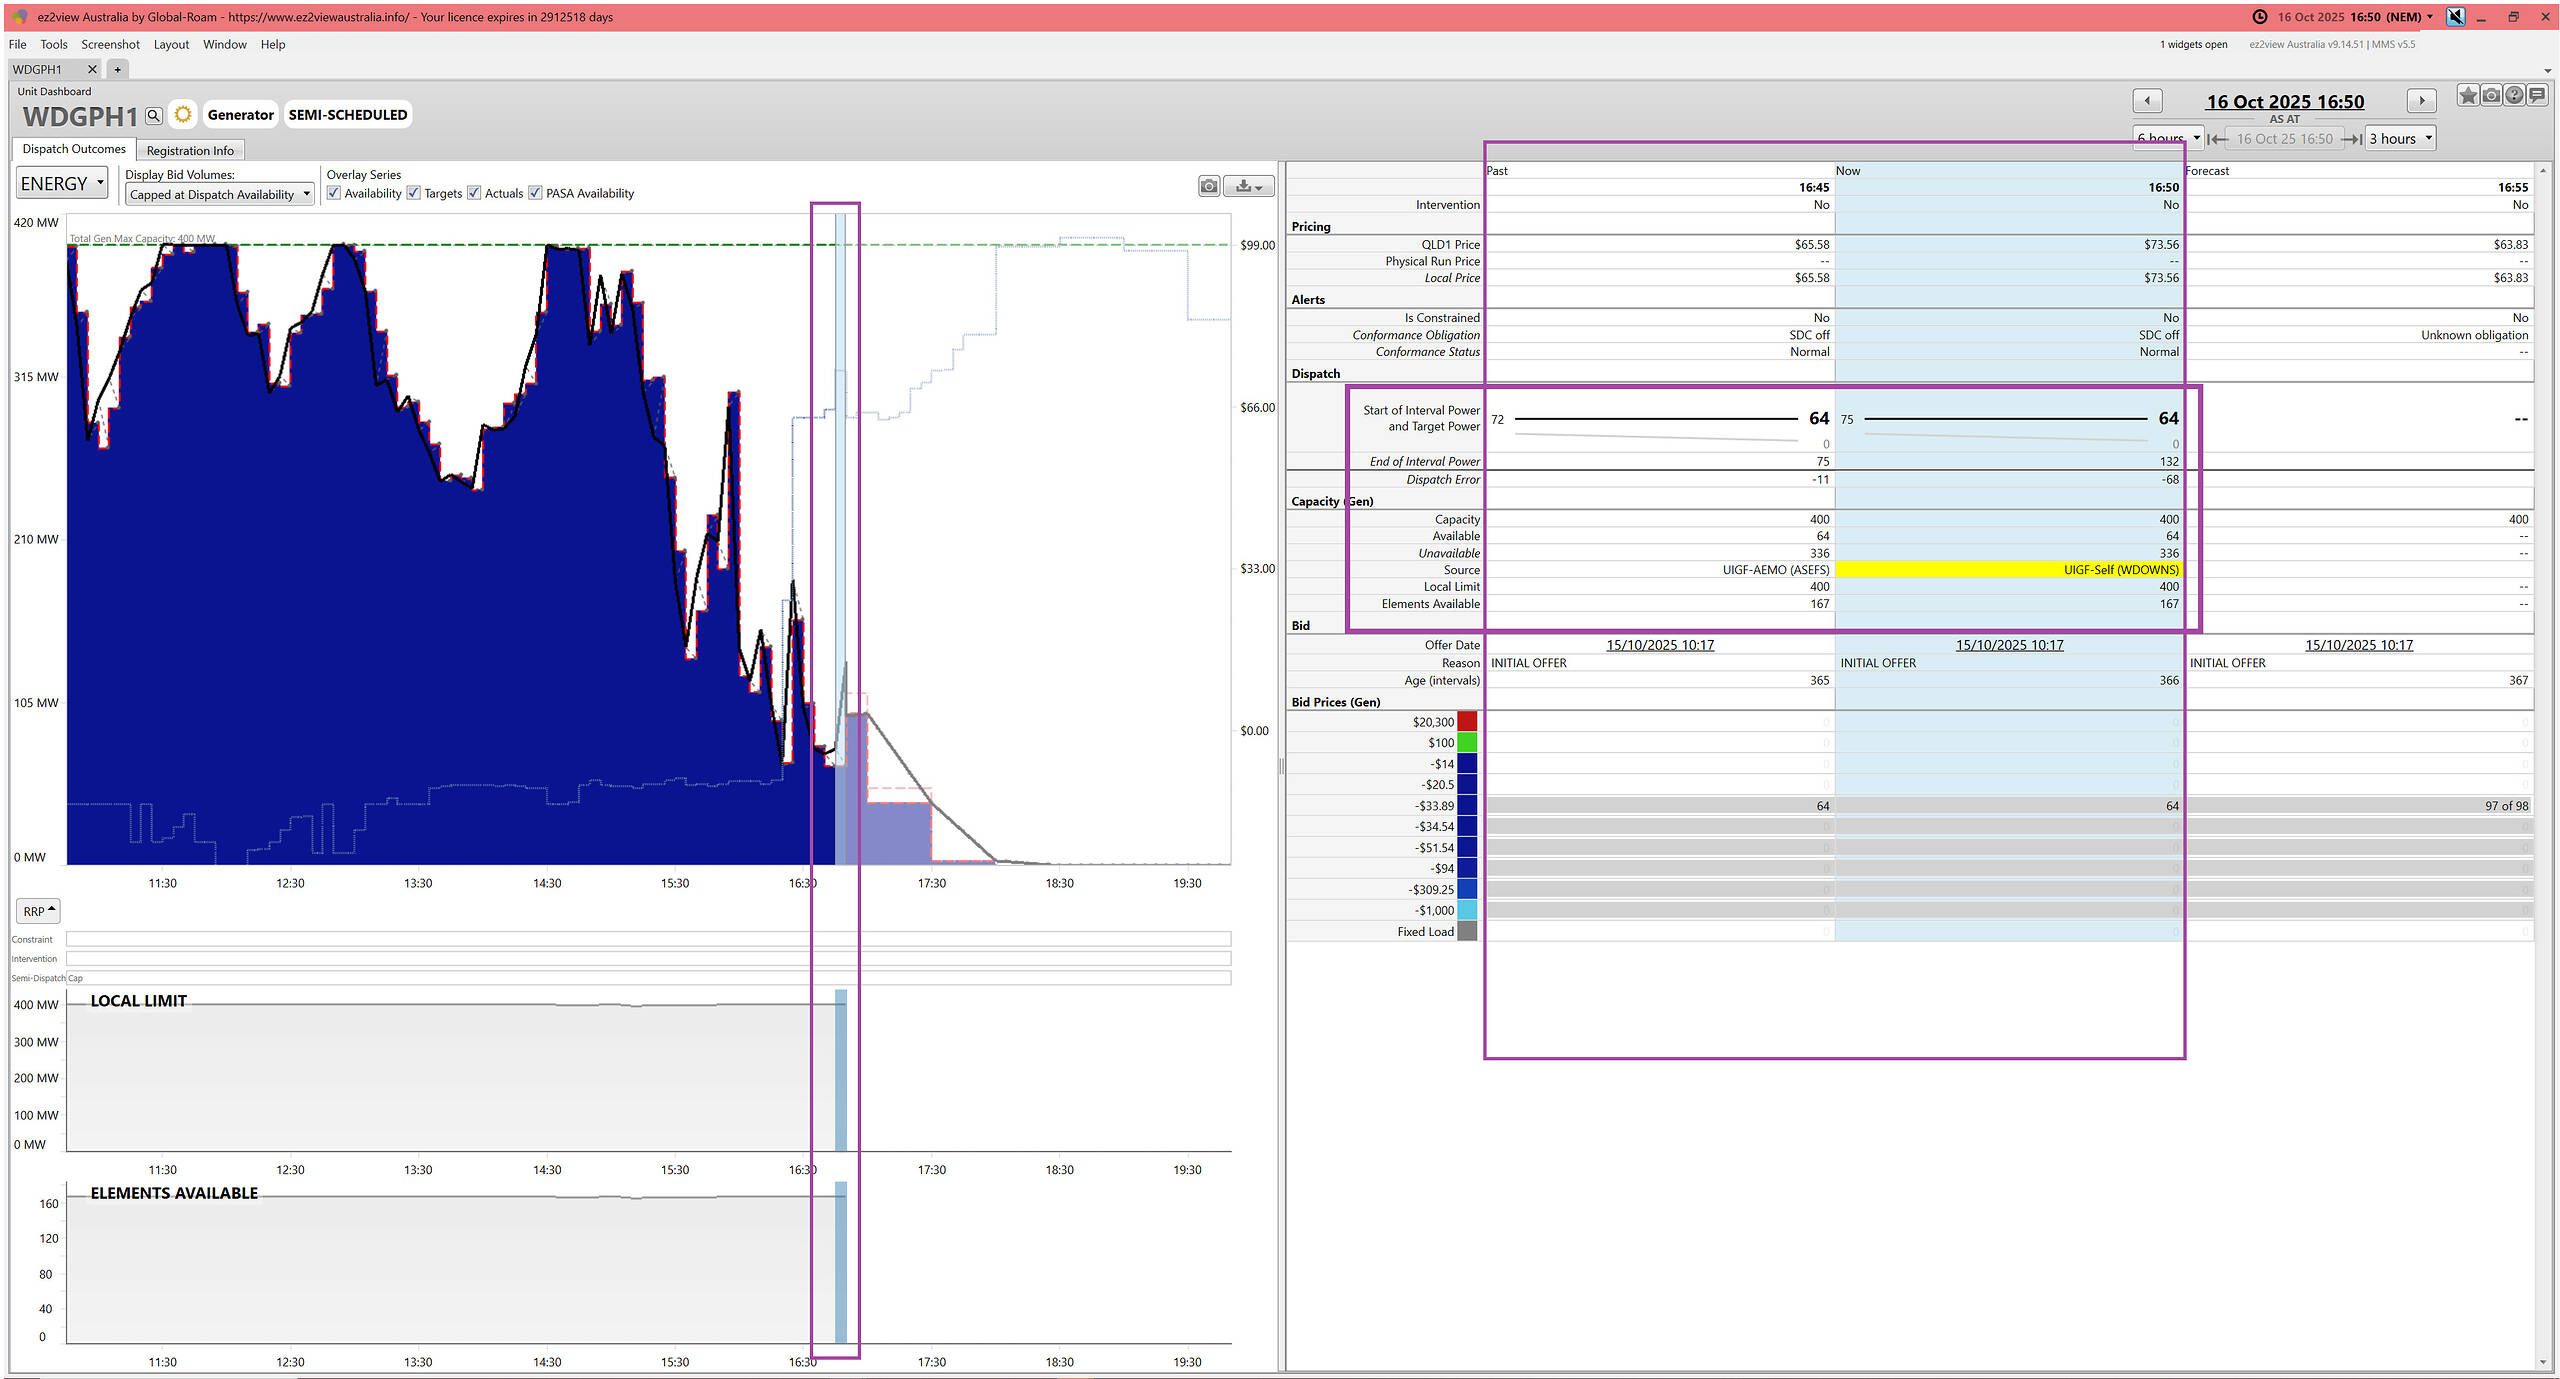The width and height of the screenshot is (2560, 1379).
Task: Open the chart download export button
Action: coord(1249,186)
